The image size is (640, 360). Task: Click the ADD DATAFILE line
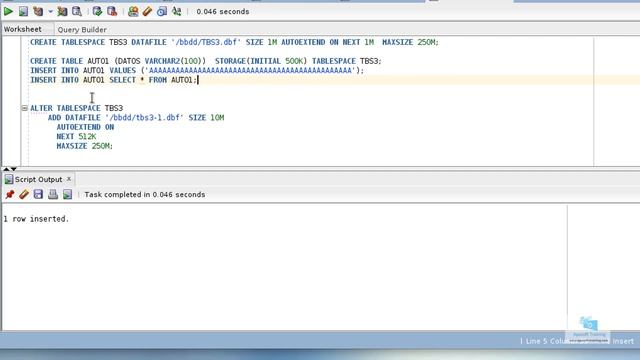(x=136, y=118)
